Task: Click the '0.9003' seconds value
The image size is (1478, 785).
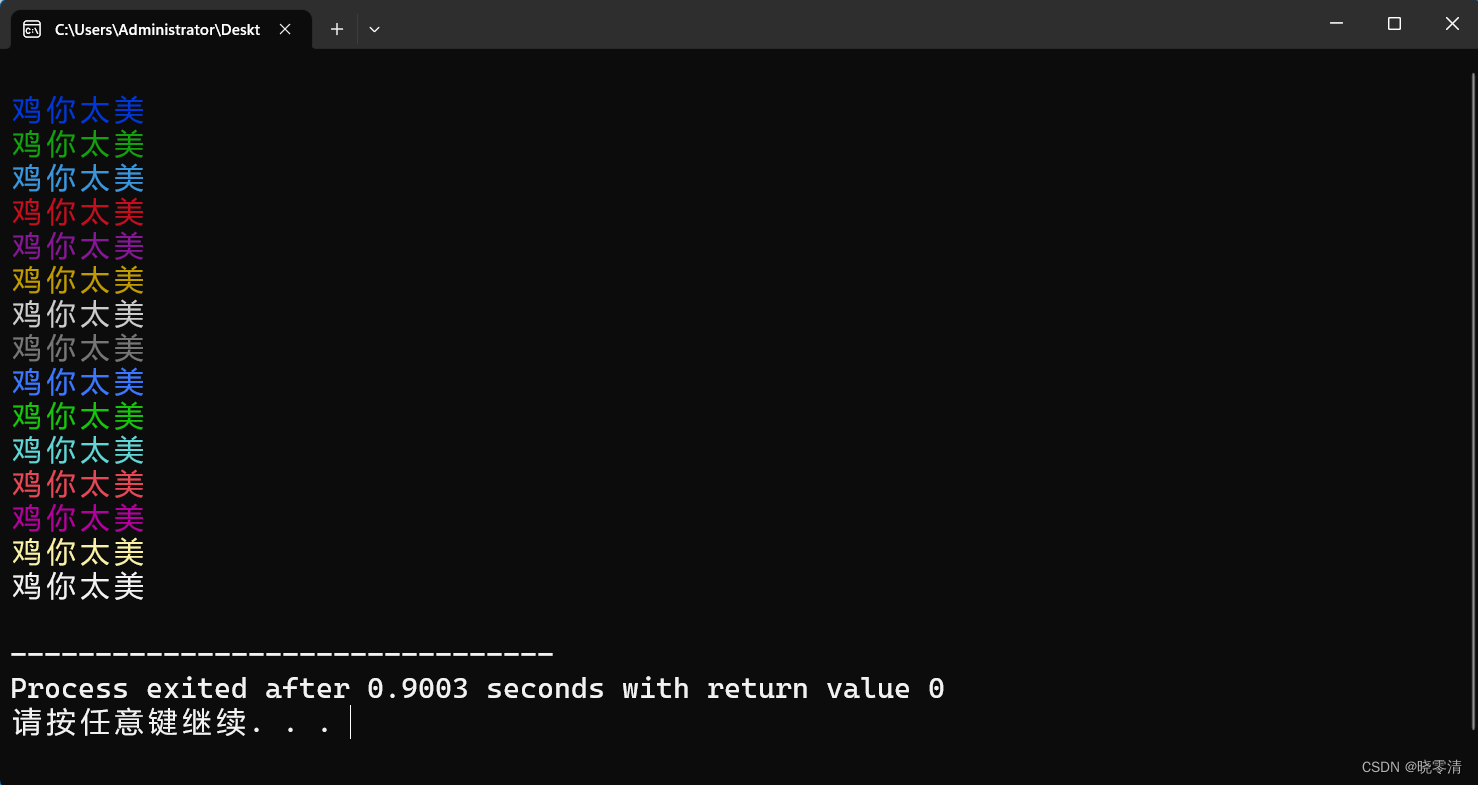Action: [x=418, y=689]
